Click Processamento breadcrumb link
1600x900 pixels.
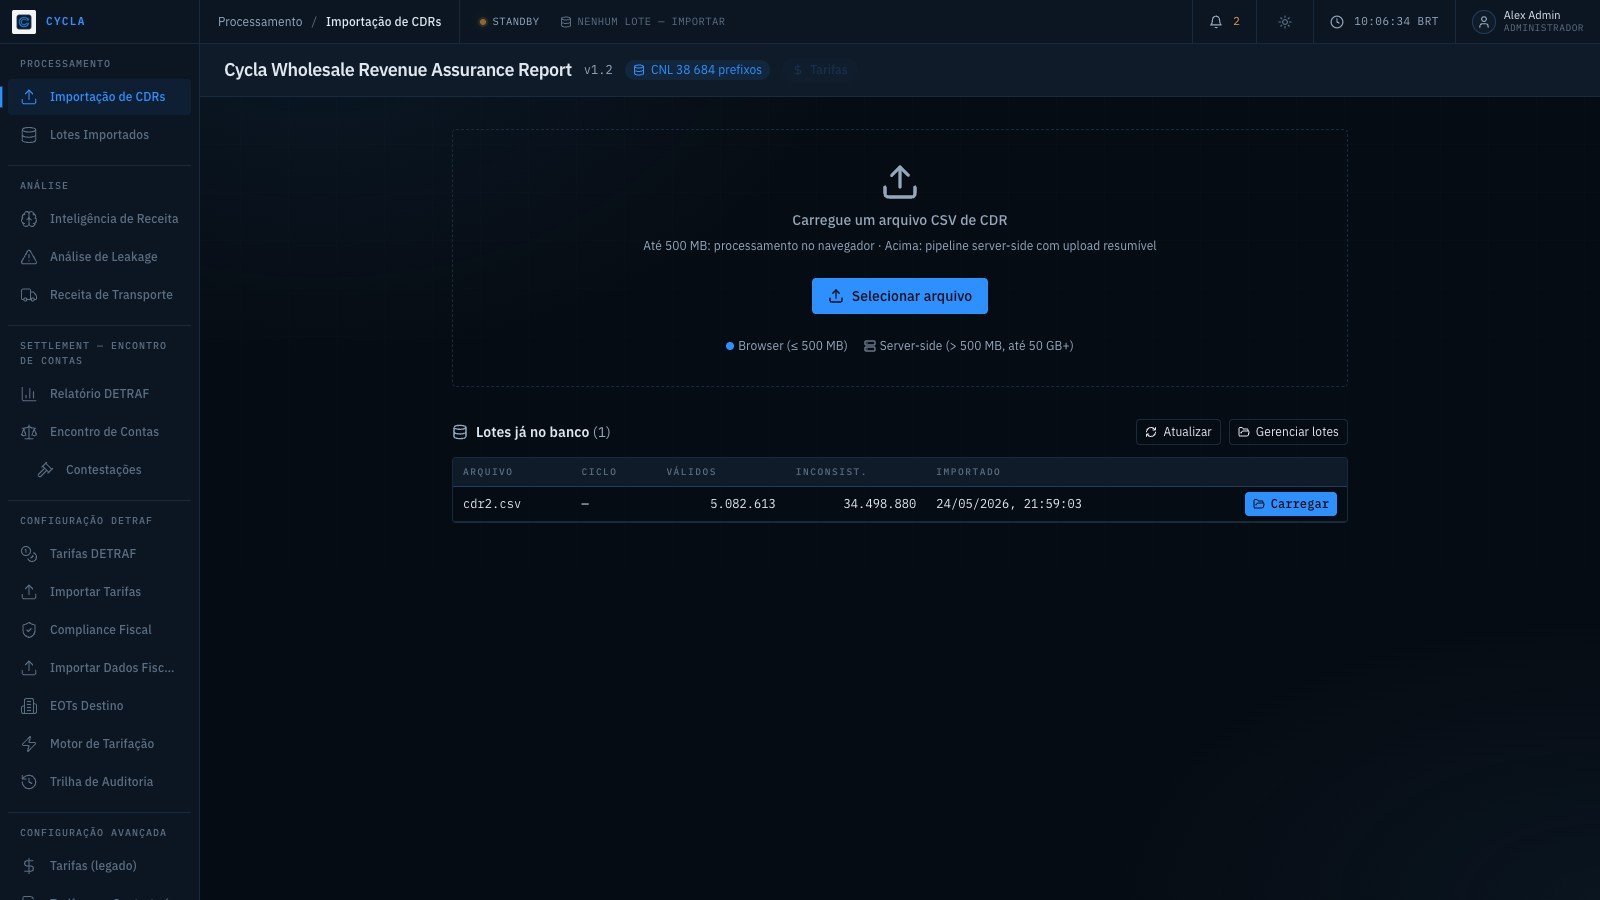(x=260, y=22)
